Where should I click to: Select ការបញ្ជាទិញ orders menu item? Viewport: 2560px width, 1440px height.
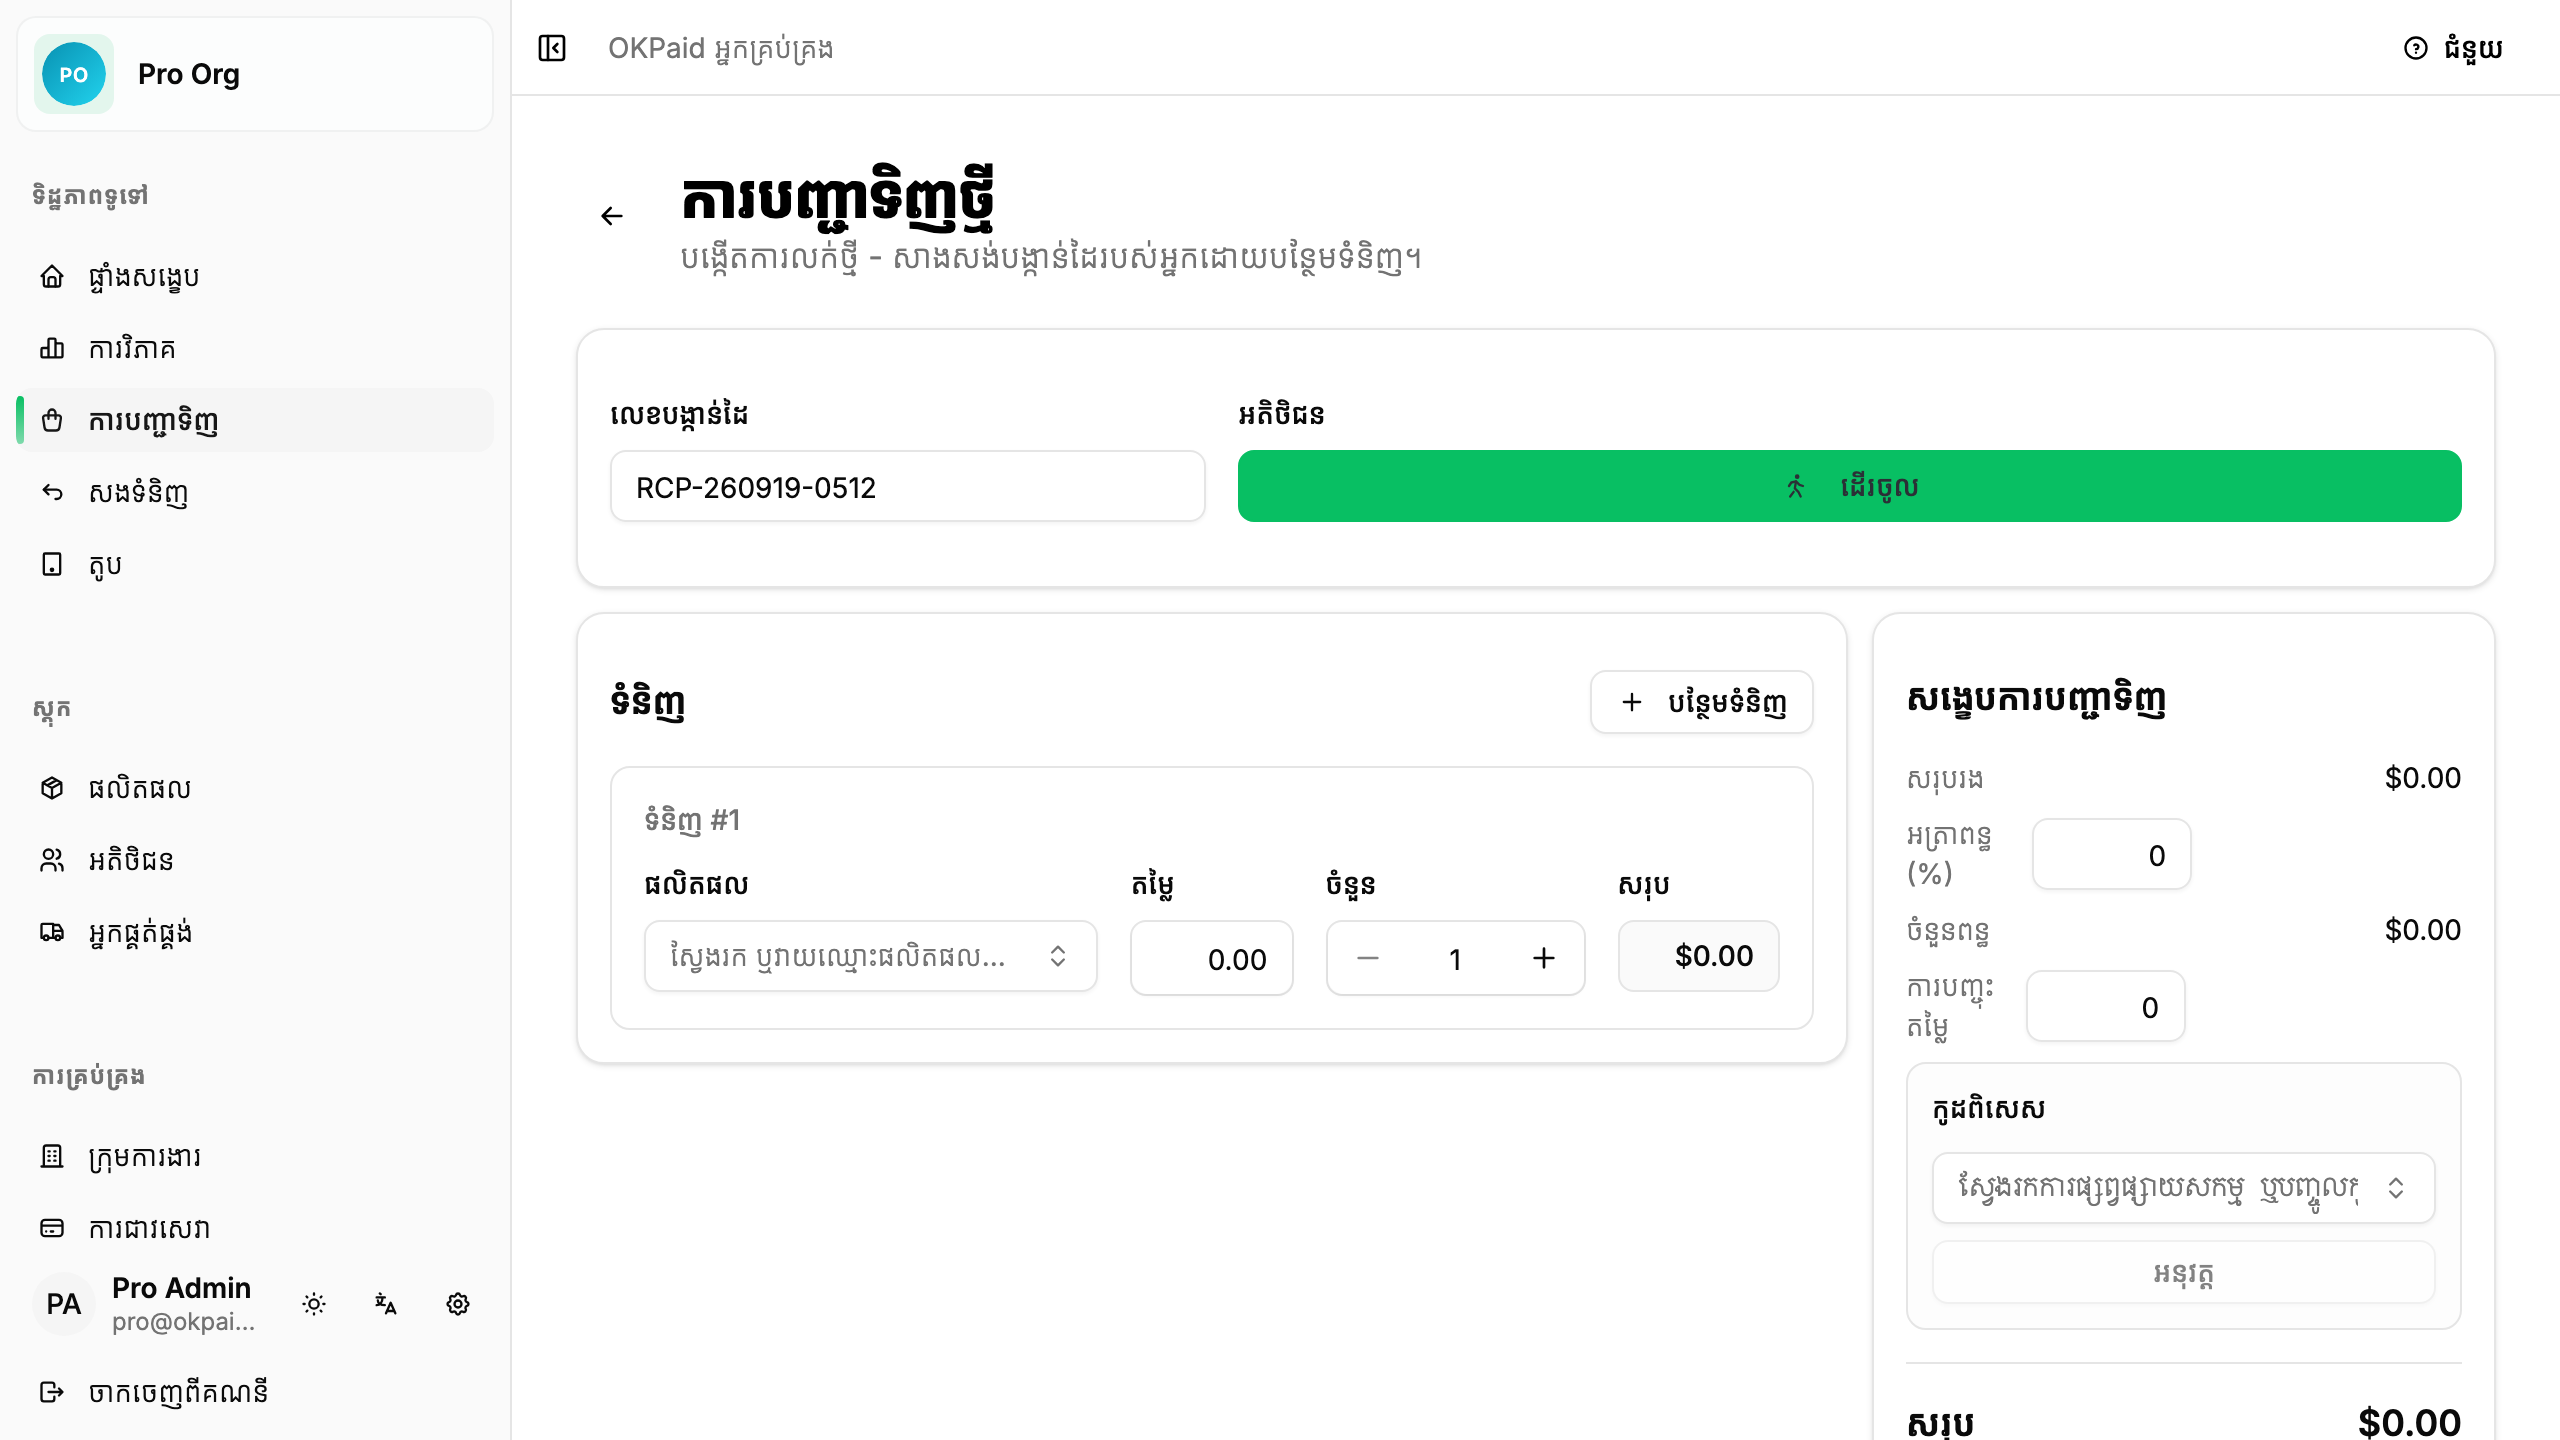[x=255, y=420]
